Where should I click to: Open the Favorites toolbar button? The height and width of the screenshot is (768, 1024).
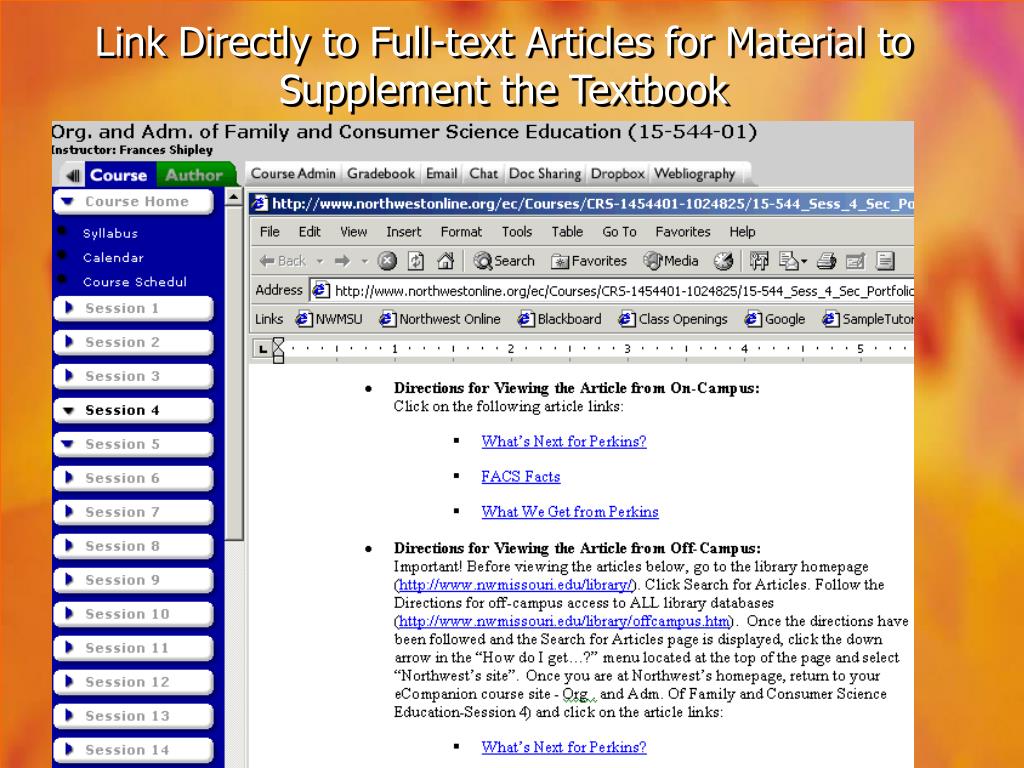pos(588,261)
